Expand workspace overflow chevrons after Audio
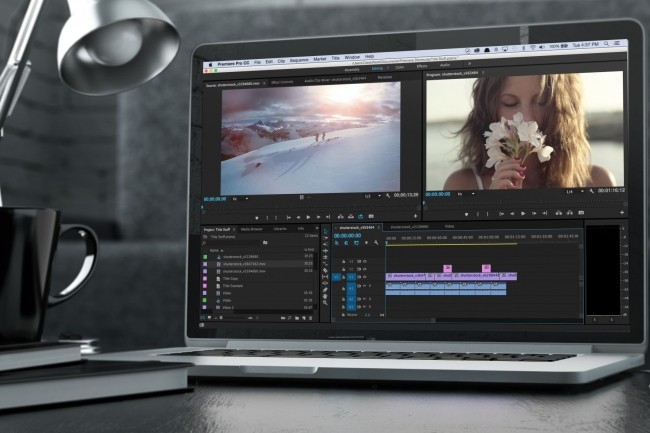 pos(469,64)
